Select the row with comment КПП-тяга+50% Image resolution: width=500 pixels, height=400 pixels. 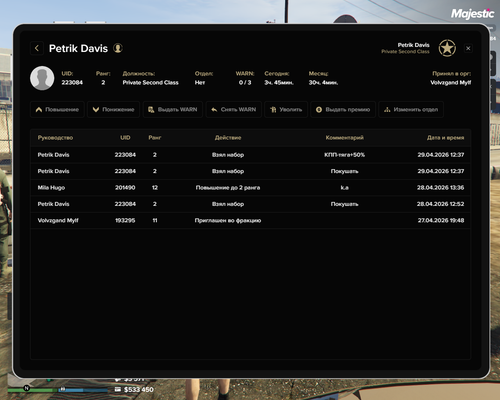[250, 155]
